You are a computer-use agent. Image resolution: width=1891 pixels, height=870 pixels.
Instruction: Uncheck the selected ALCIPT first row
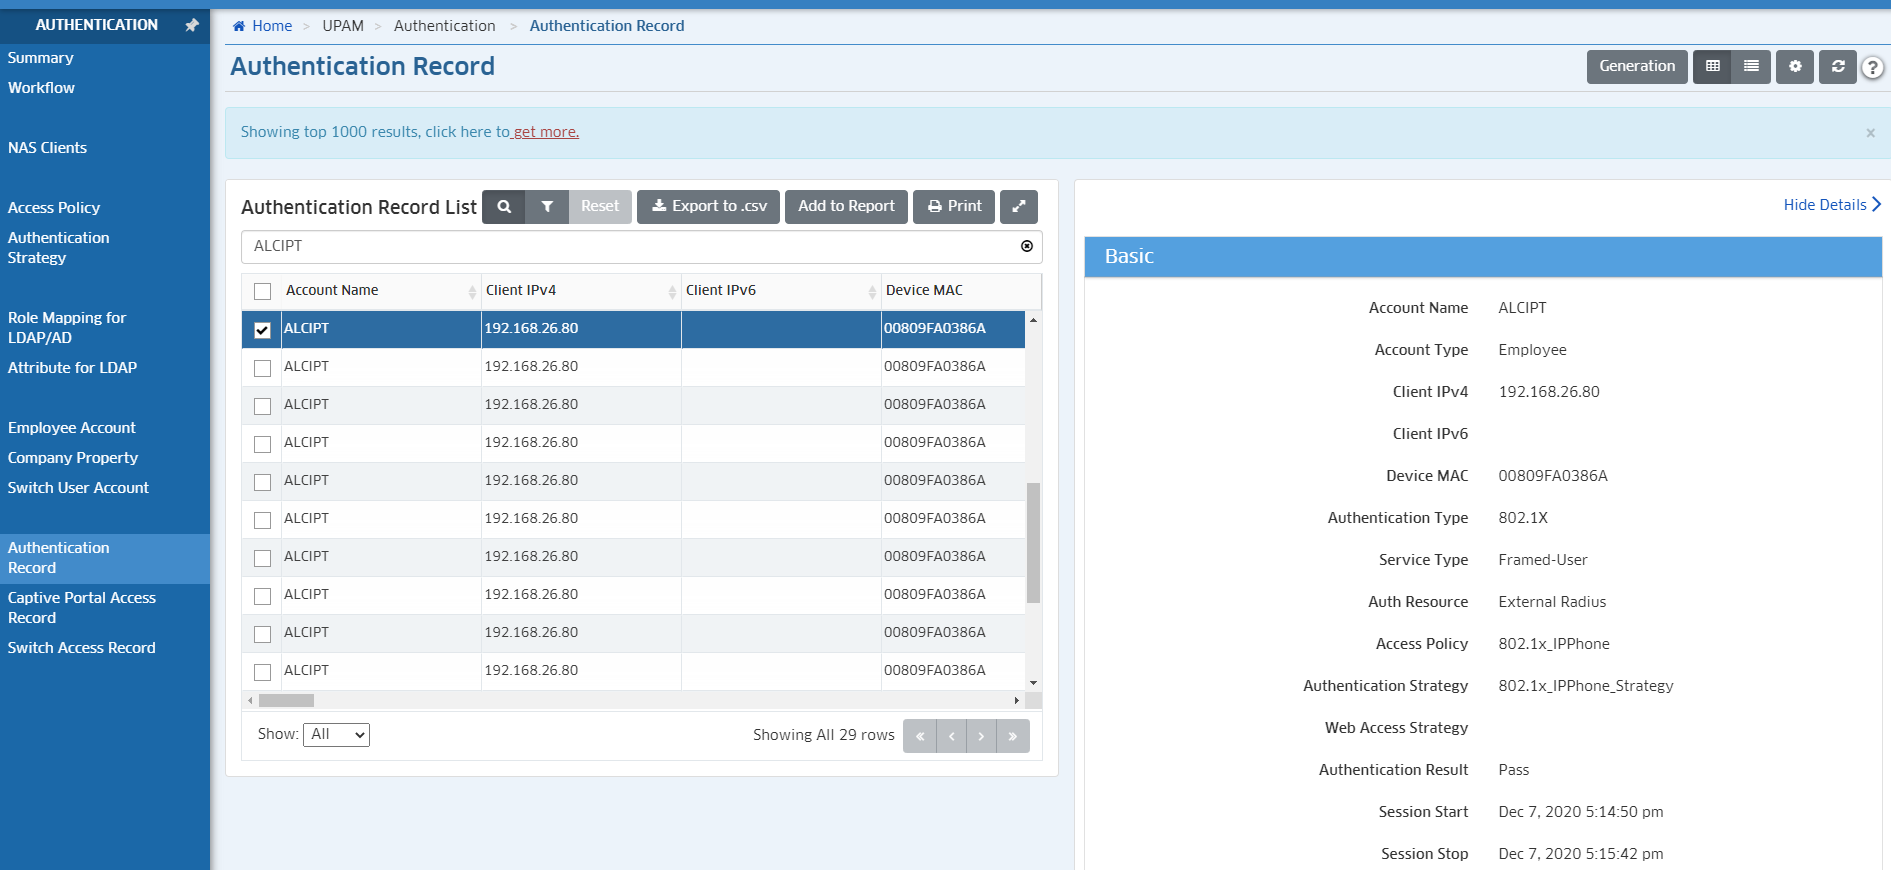tap(263, 330)
